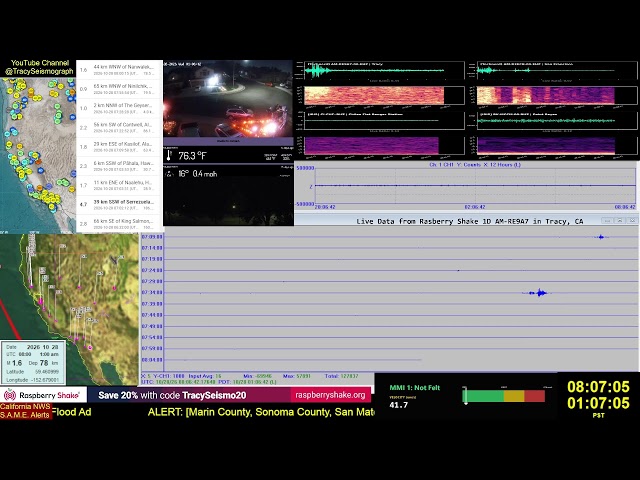This screenshot has width=640, height=480.
Task: Click the Tracy station orange spectrogram
Action: pyautogui.click(x=374, y=96)
